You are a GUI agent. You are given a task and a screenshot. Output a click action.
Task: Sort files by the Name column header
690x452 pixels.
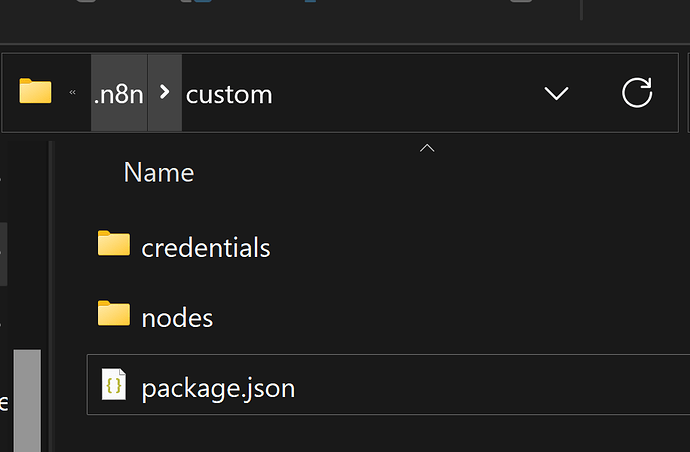click(x=158, y=172)
